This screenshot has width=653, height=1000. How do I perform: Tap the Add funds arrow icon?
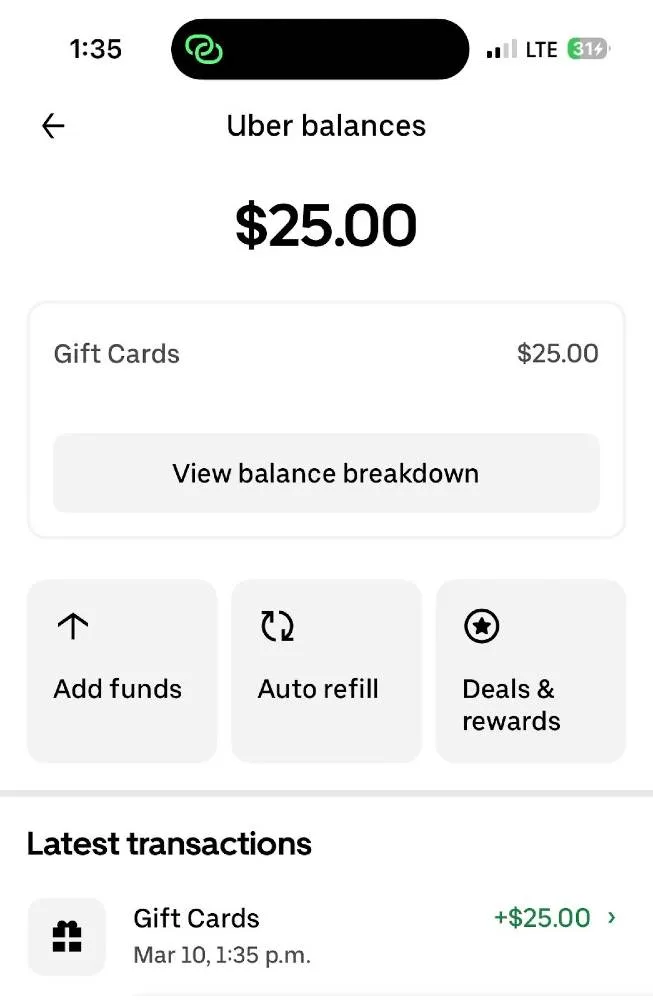tap(72, 625)
